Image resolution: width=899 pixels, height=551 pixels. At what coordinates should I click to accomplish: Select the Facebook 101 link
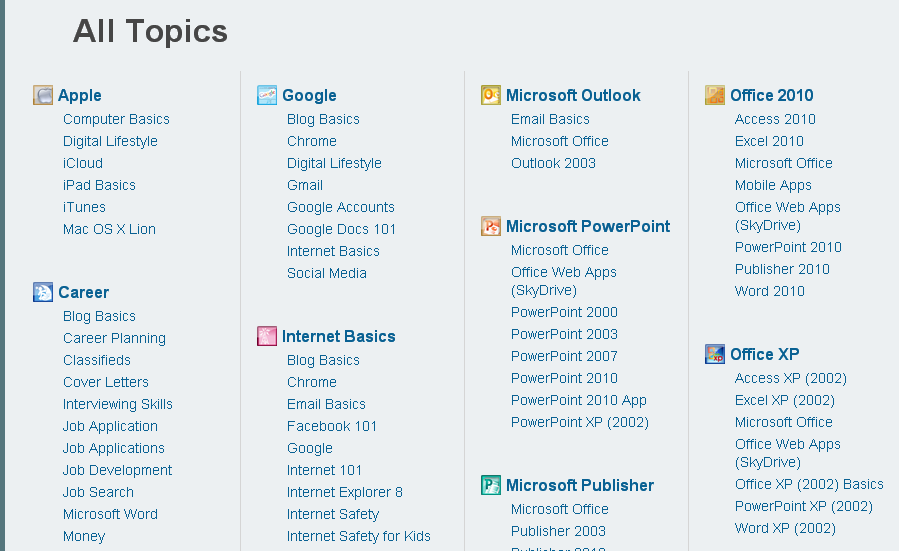pyautogui.click(x=332, y=426)
